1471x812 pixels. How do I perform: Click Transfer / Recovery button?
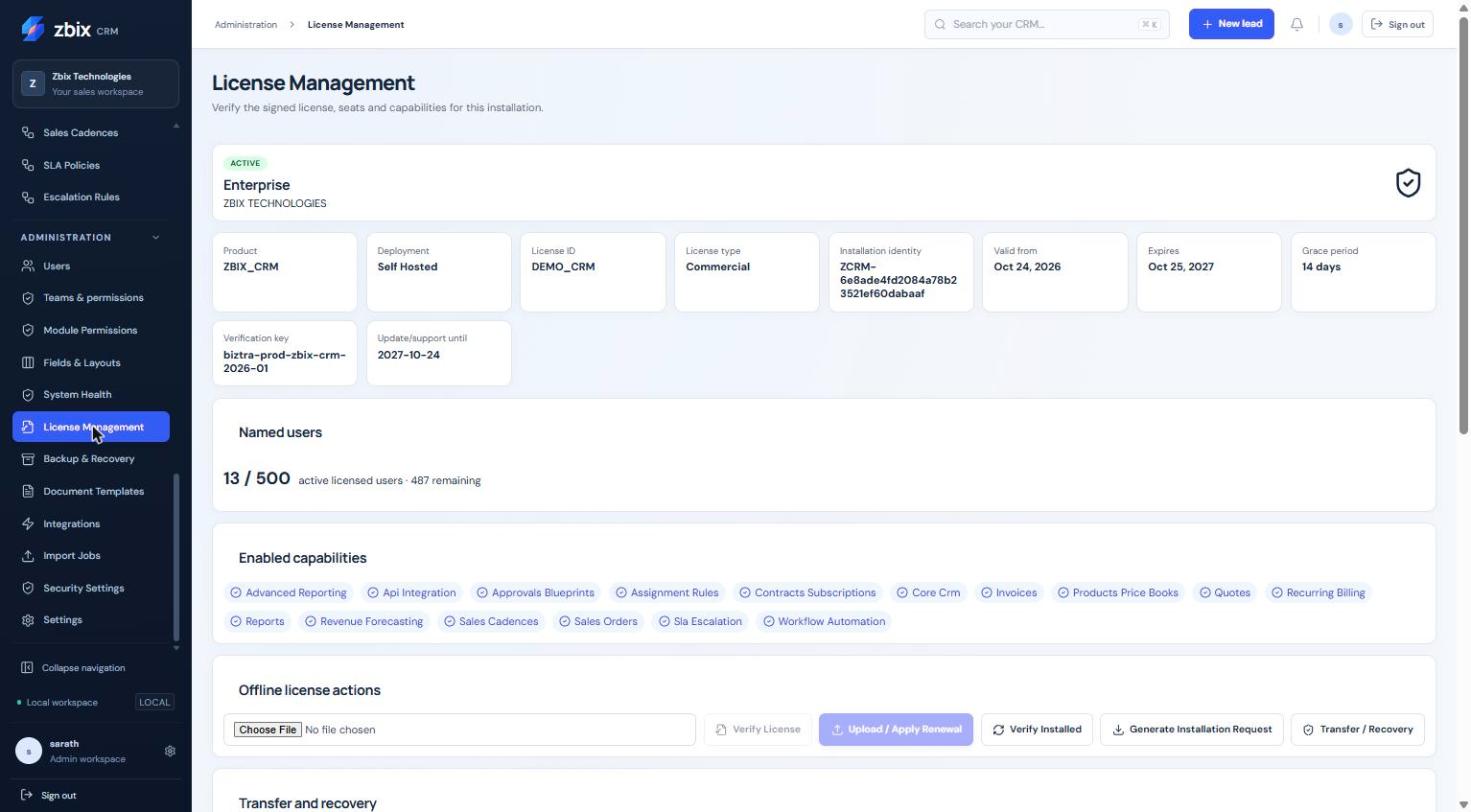point(1357,730)
